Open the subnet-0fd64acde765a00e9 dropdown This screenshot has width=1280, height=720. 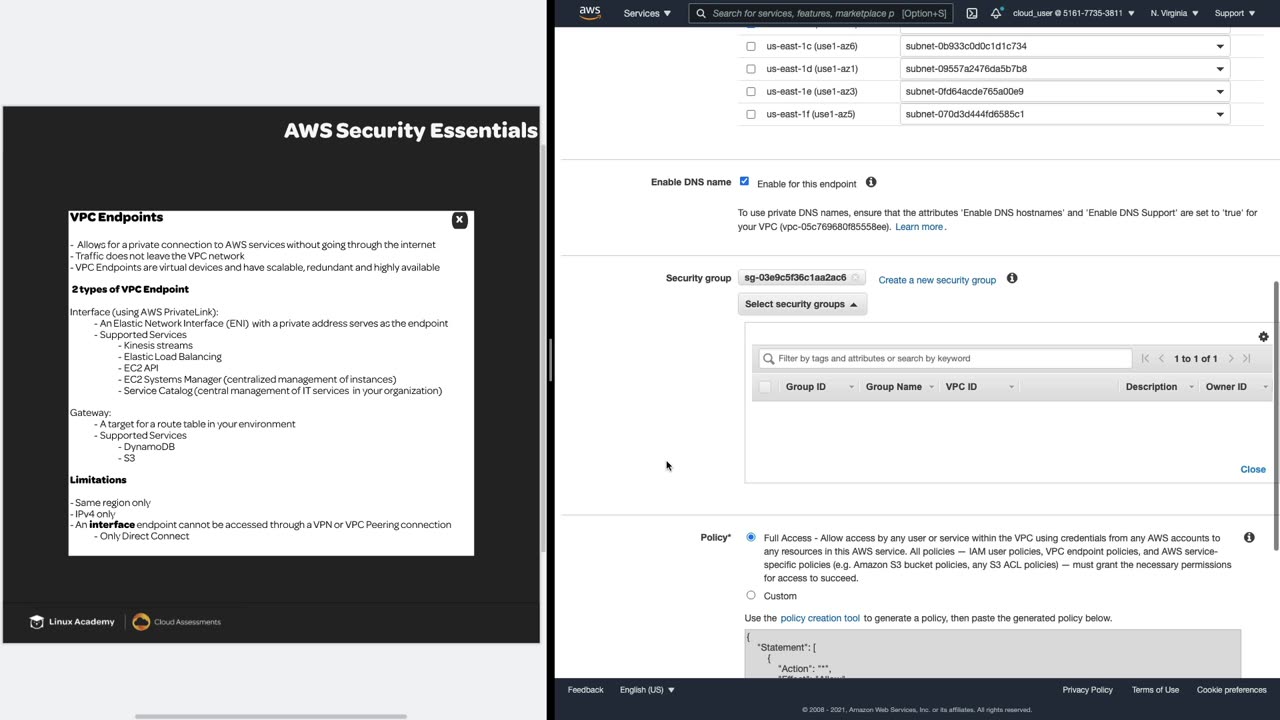1065,91
